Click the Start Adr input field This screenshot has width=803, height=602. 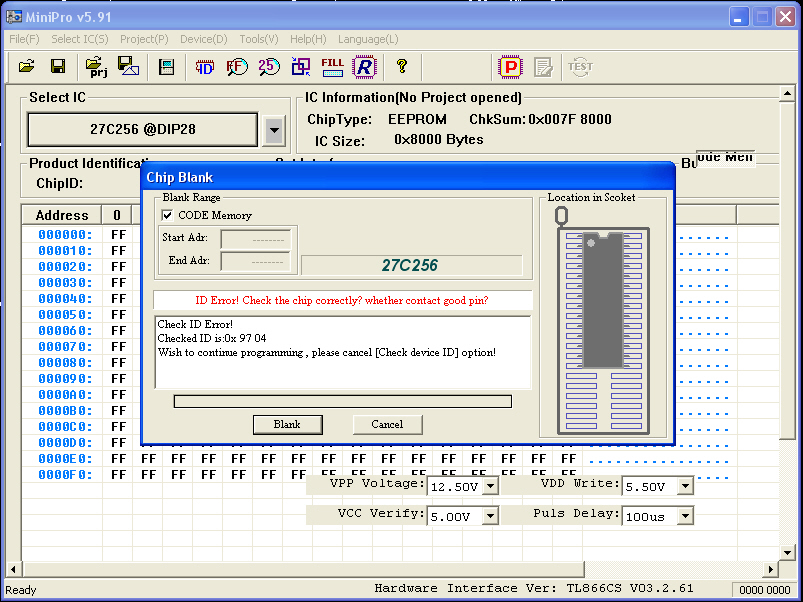tap(256, 239)
